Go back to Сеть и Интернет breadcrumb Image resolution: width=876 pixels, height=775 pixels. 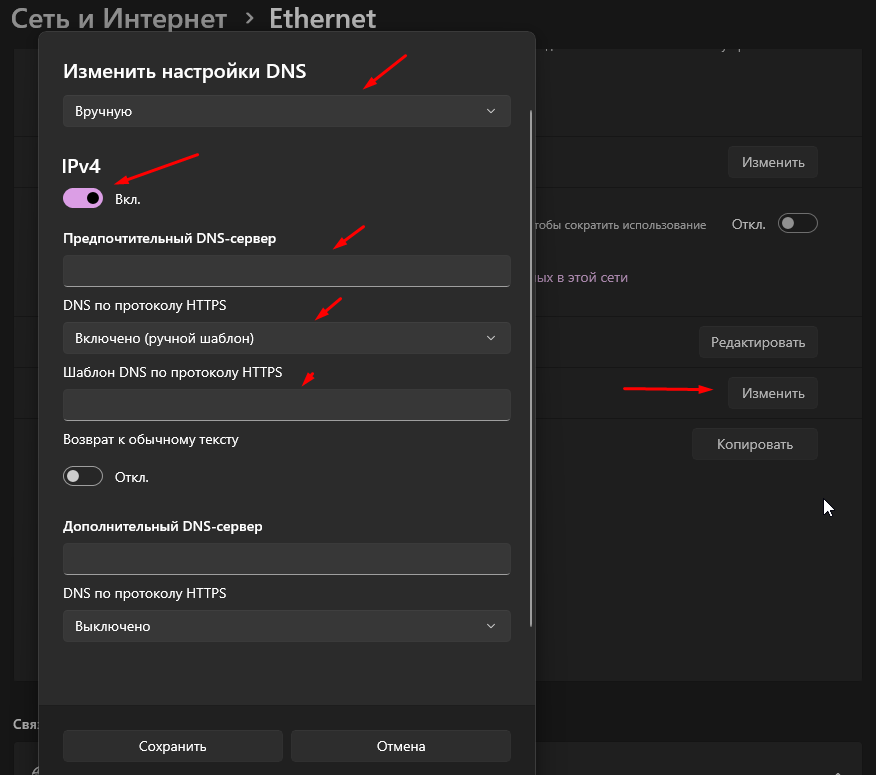pyautogui.click(x=118, y=18)
